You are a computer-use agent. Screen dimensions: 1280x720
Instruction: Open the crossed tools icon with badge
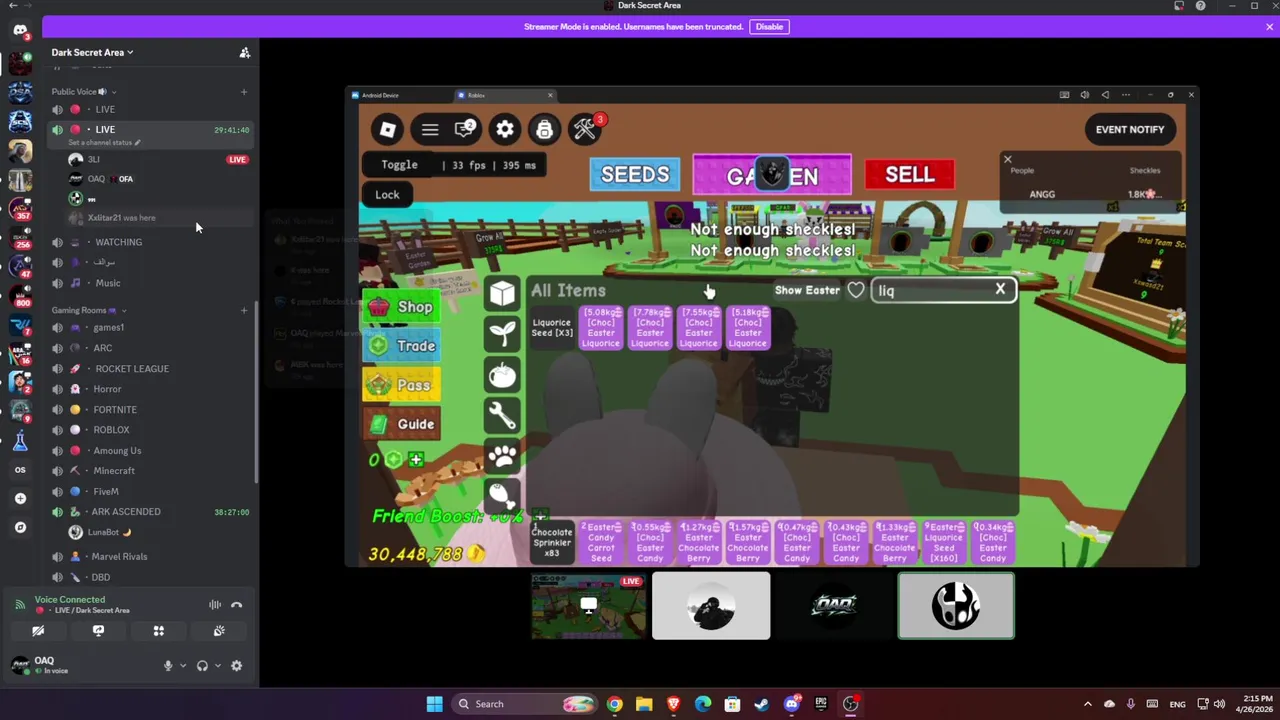585,129
